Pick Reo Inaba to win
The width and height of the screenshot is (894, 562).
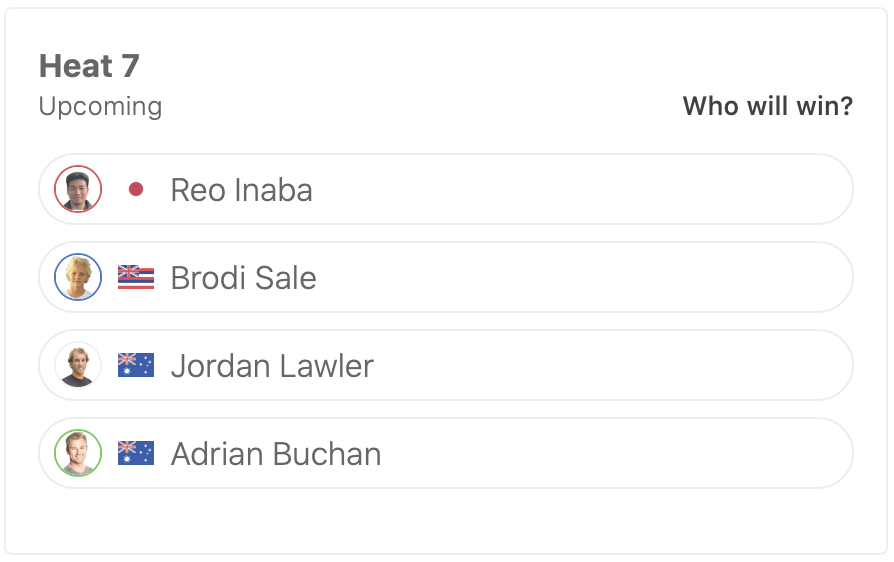600,189
